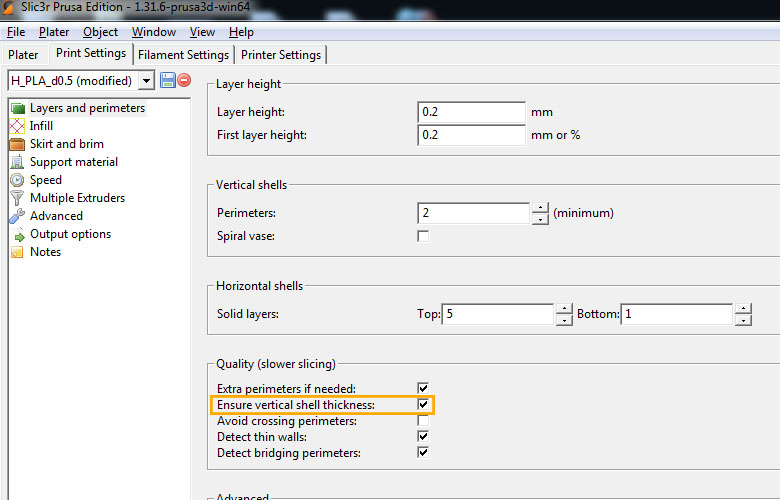Screen dimensions: 780x500
Task: Click the Top solid layers field
Action: 498,314
